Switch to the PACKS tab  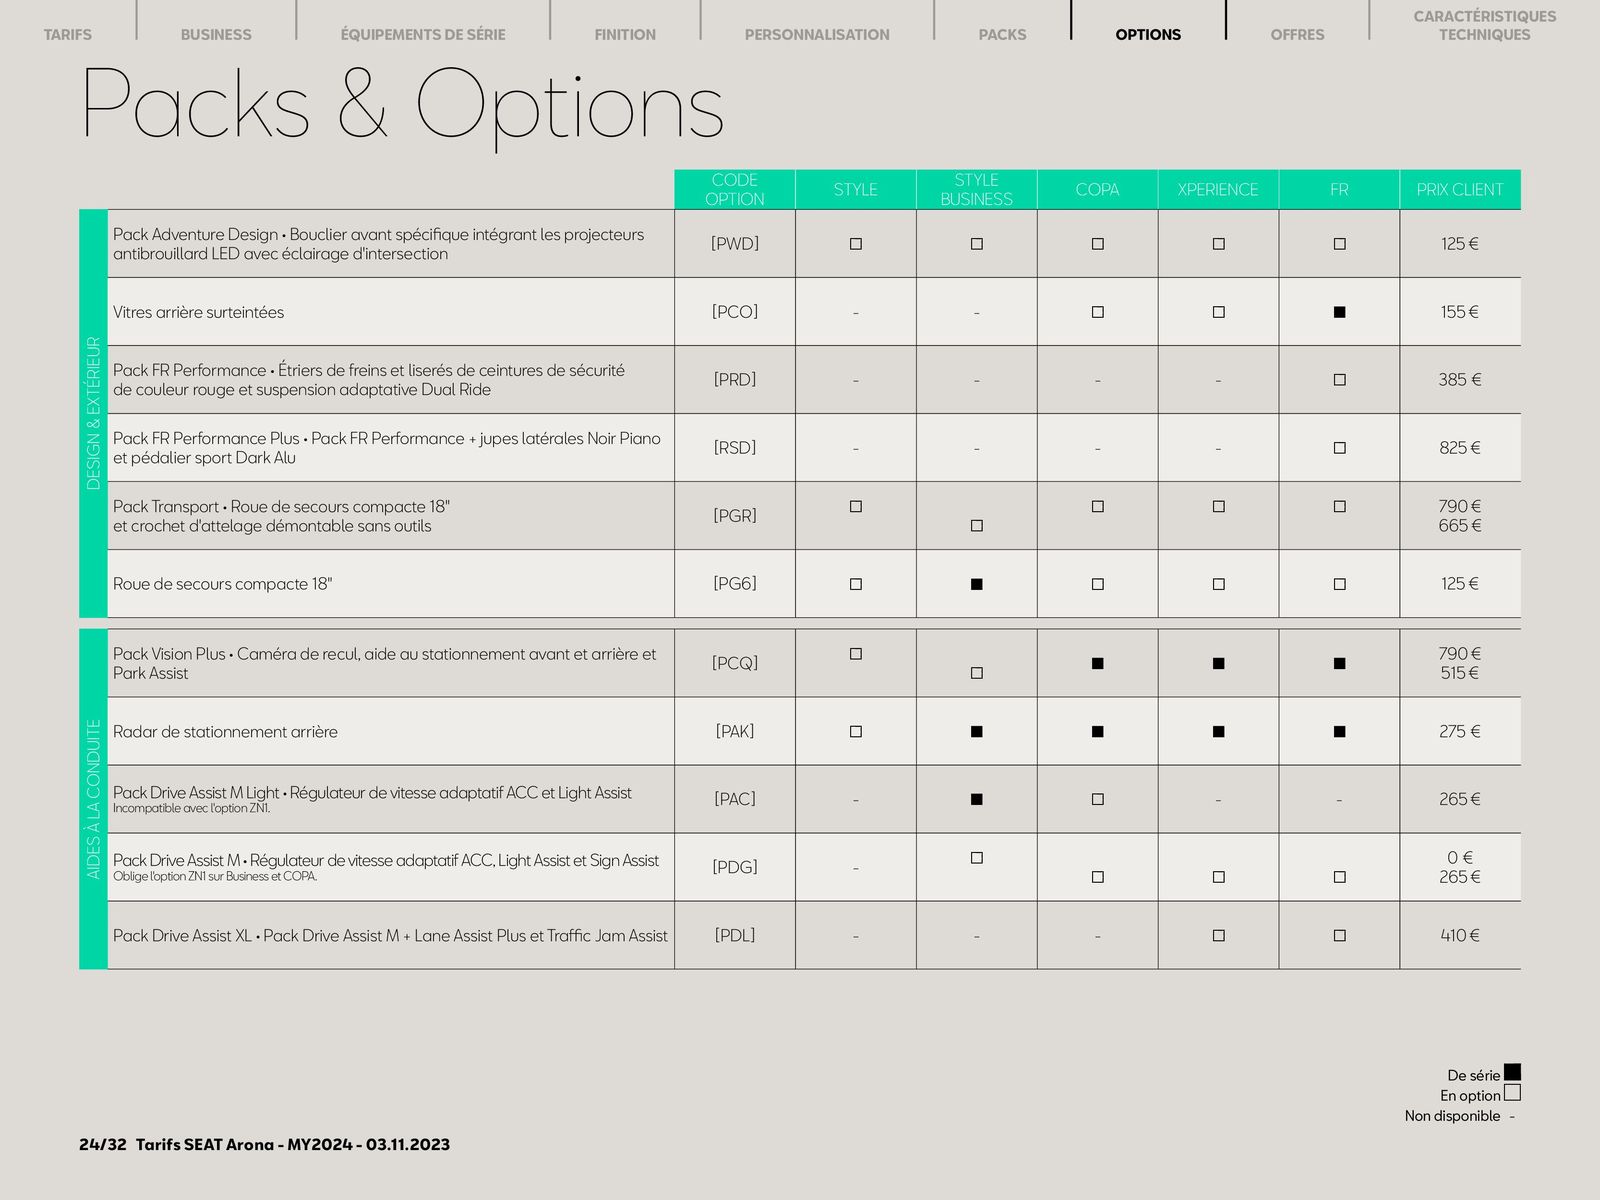(x=1002, y=34)
